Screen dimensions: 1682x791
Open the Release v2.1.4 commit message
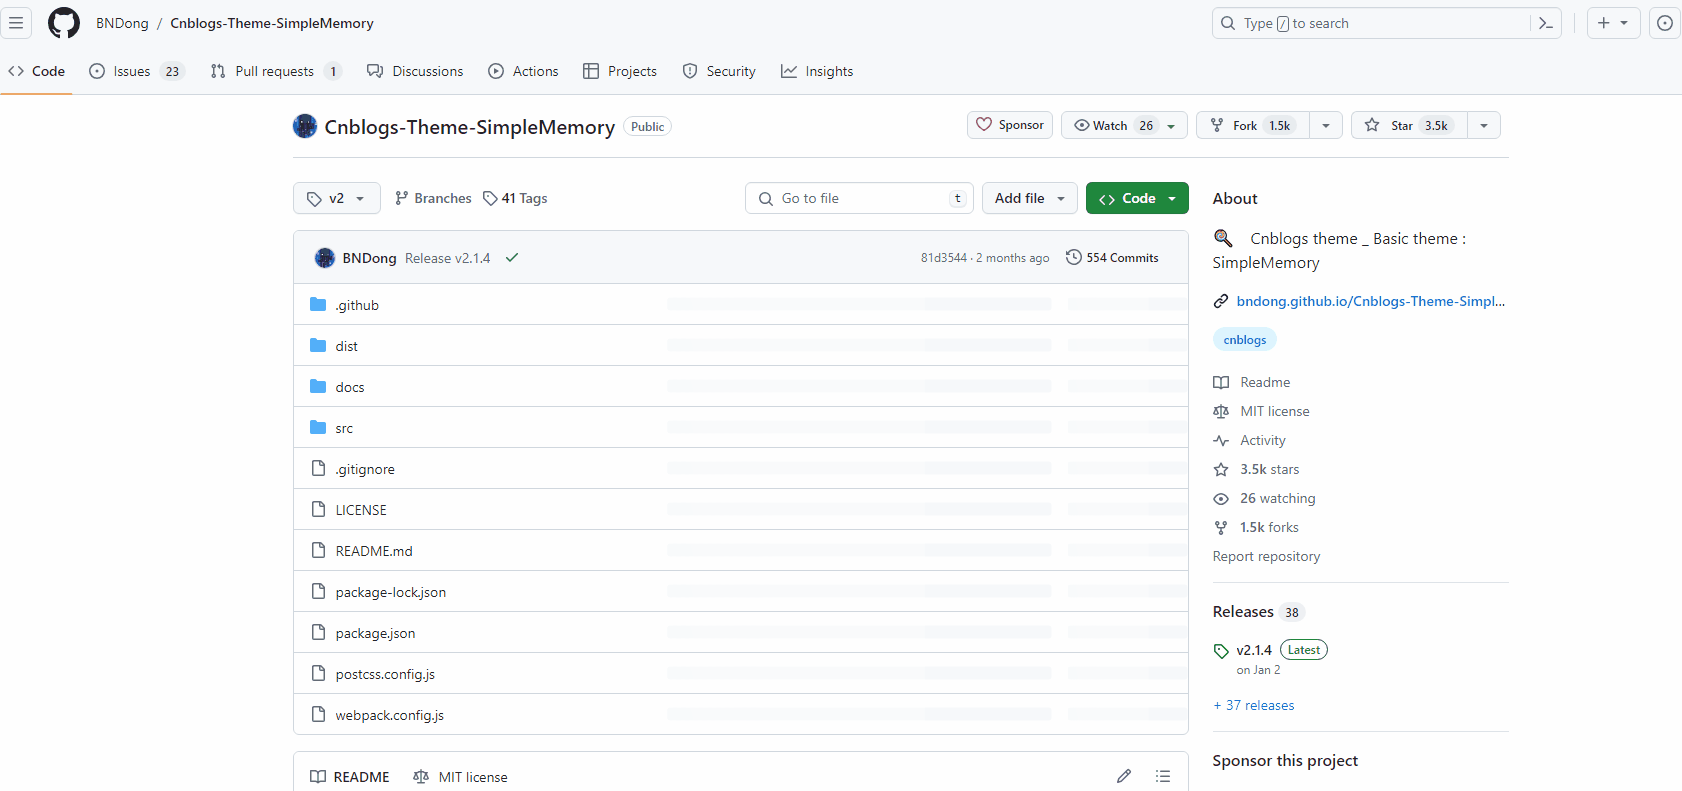[x=447, y=258]
